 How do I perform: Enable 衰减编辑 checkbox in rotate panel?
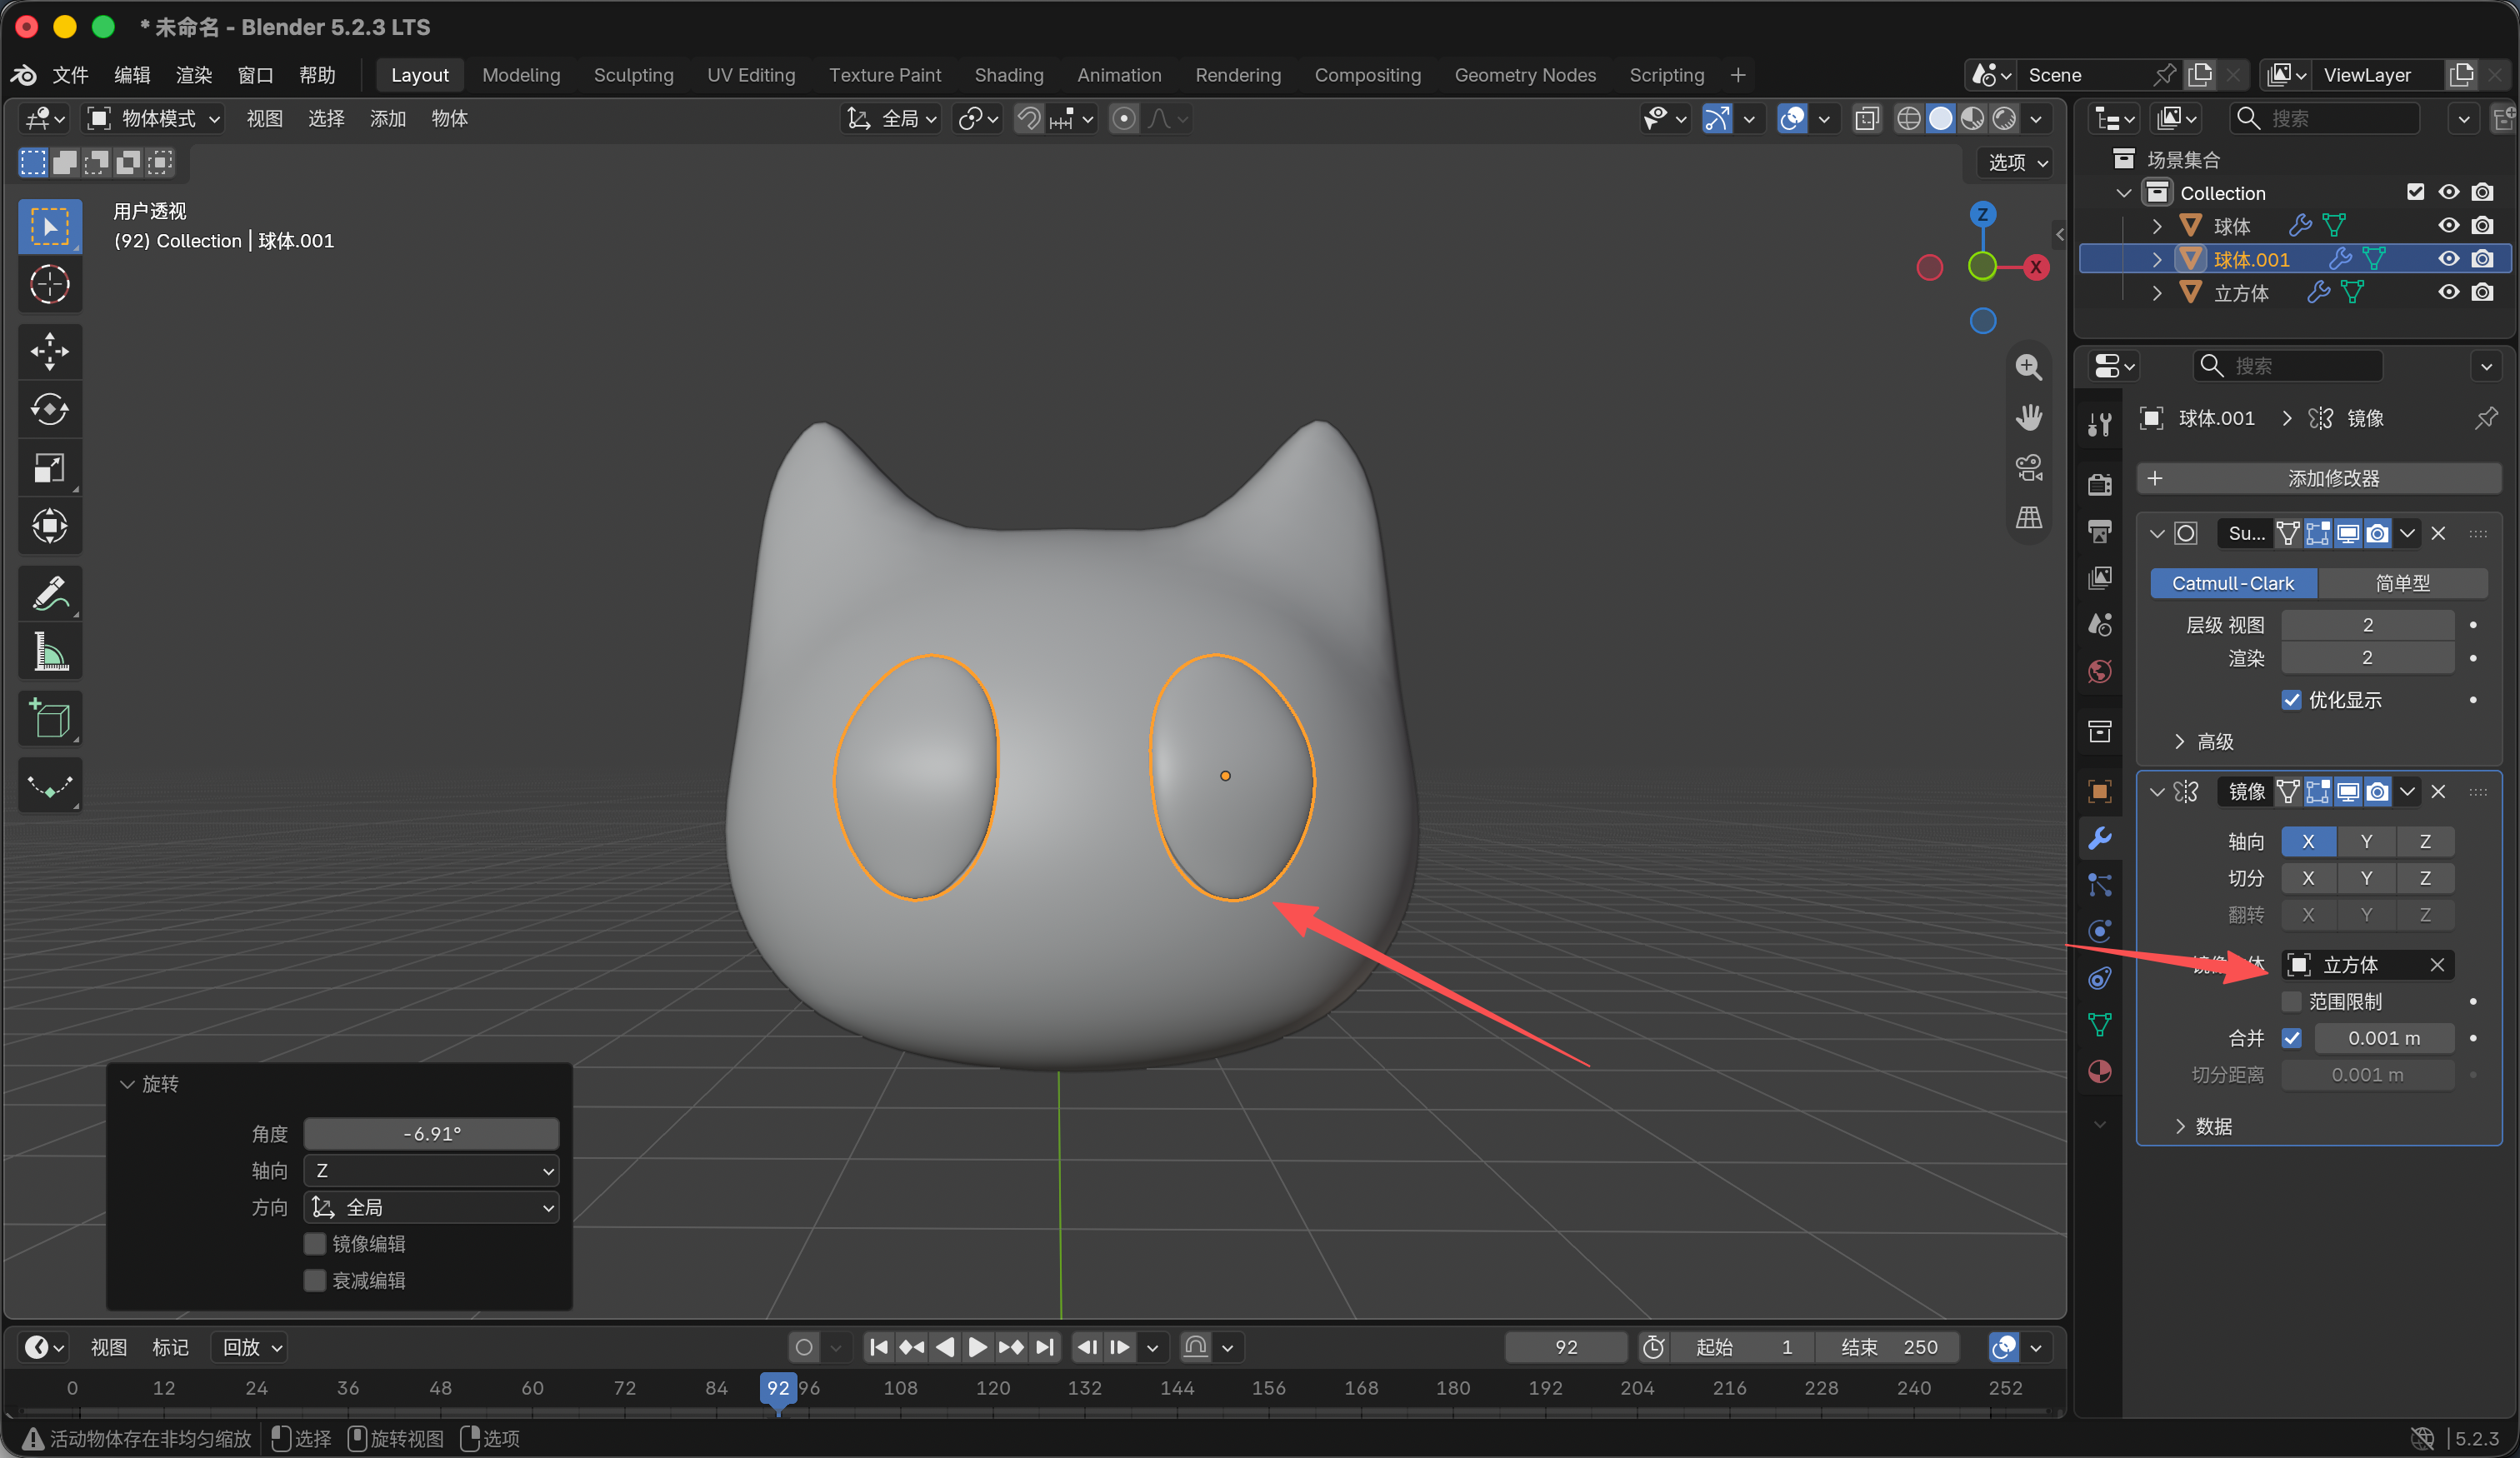(315, 1280)
